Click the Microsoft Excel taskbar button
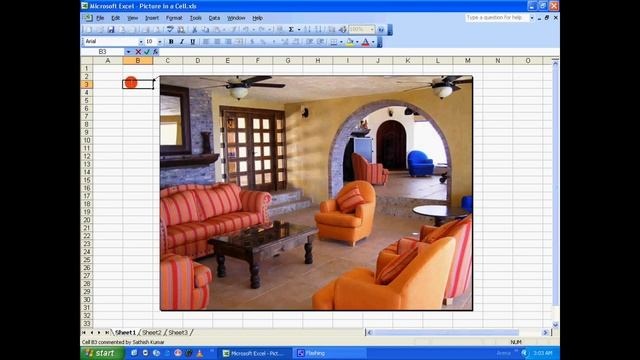This screenshot has width=640, height=360. click(x=255, y=353)
